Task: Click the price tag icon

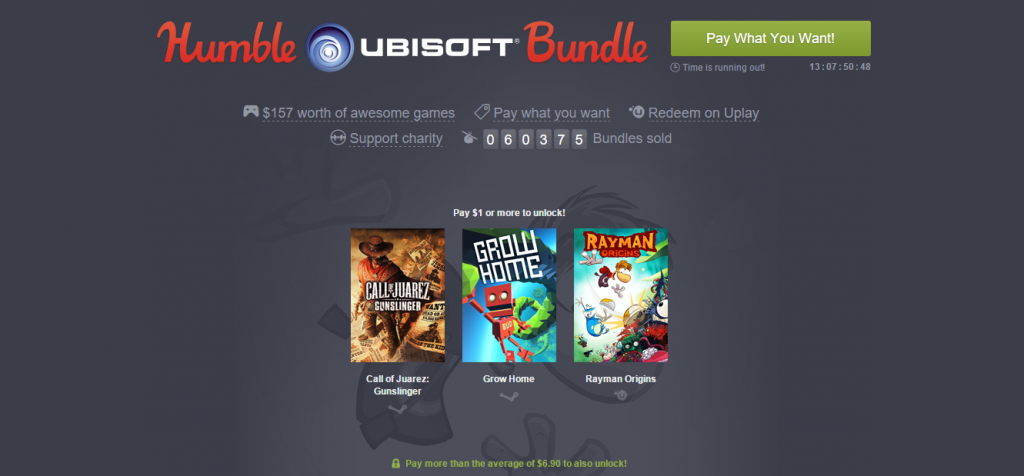Action: [482, 112]
